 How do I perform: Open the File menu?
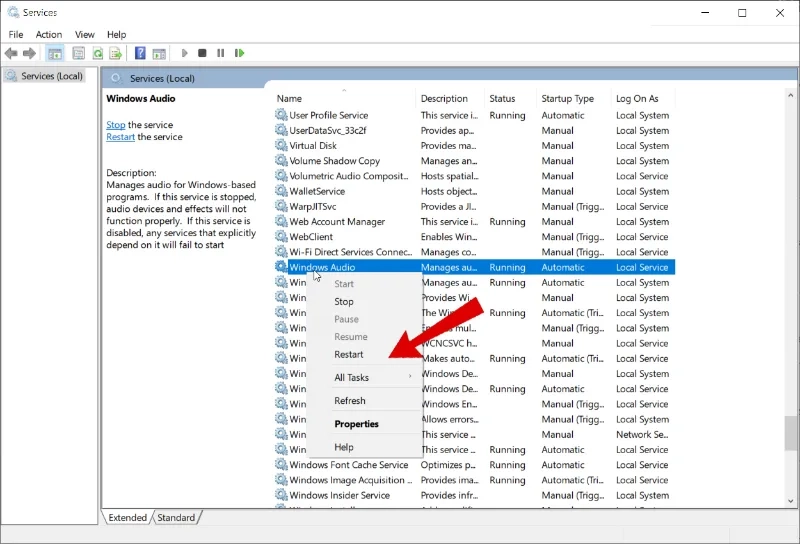tap(16, 35)
